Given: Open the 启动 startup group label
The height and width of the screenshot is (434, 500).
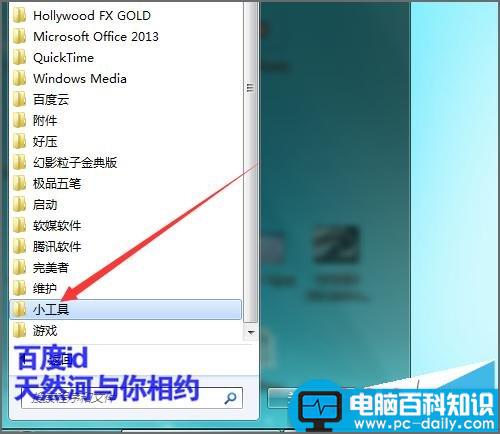Looking at the screenshot, I should coord(45,205).
